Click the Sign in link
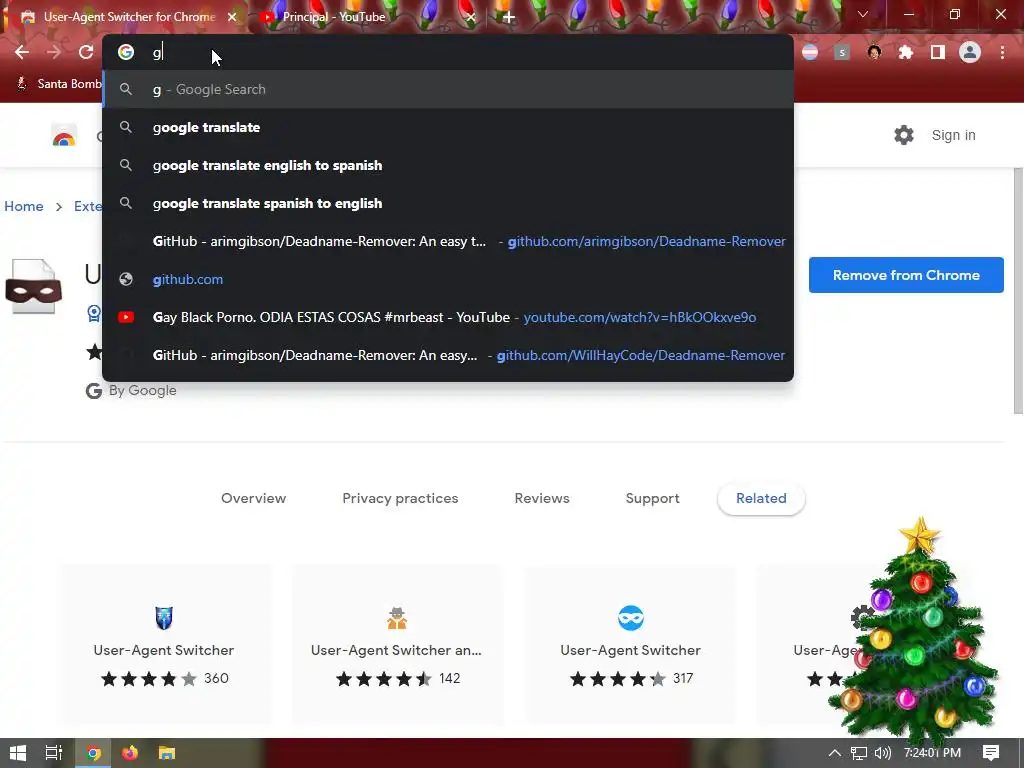Image resolution: width=1024 pixels, height=768 pixels. click(x=953, y=135)
